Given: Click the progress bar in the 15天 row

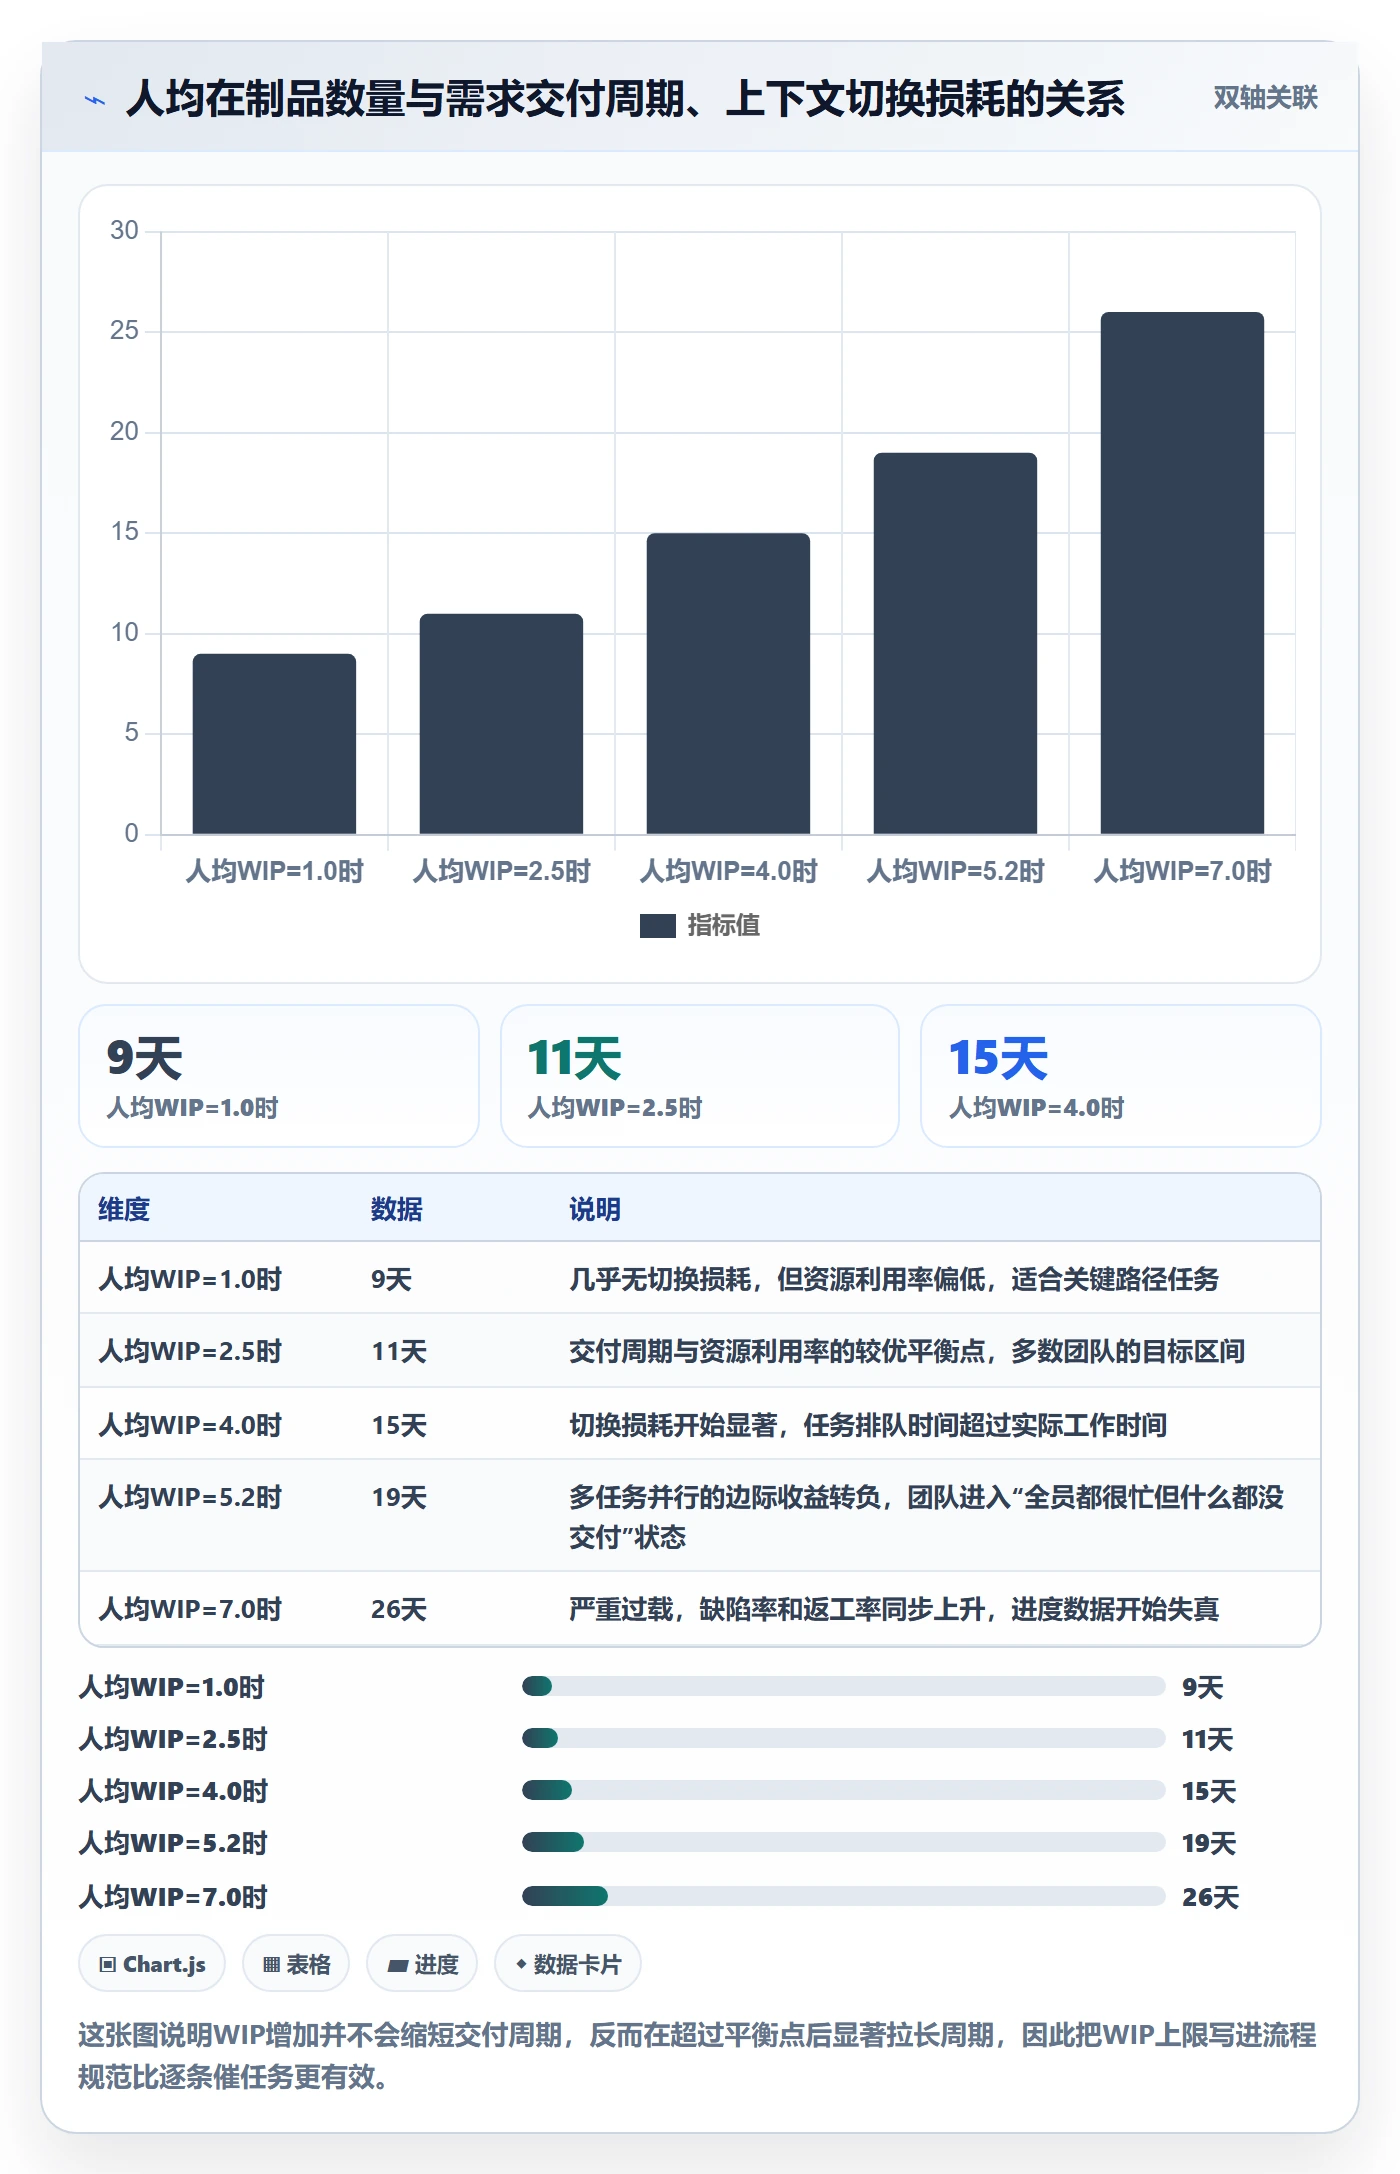Looking at the screenshot, I should pos(844,1791).
